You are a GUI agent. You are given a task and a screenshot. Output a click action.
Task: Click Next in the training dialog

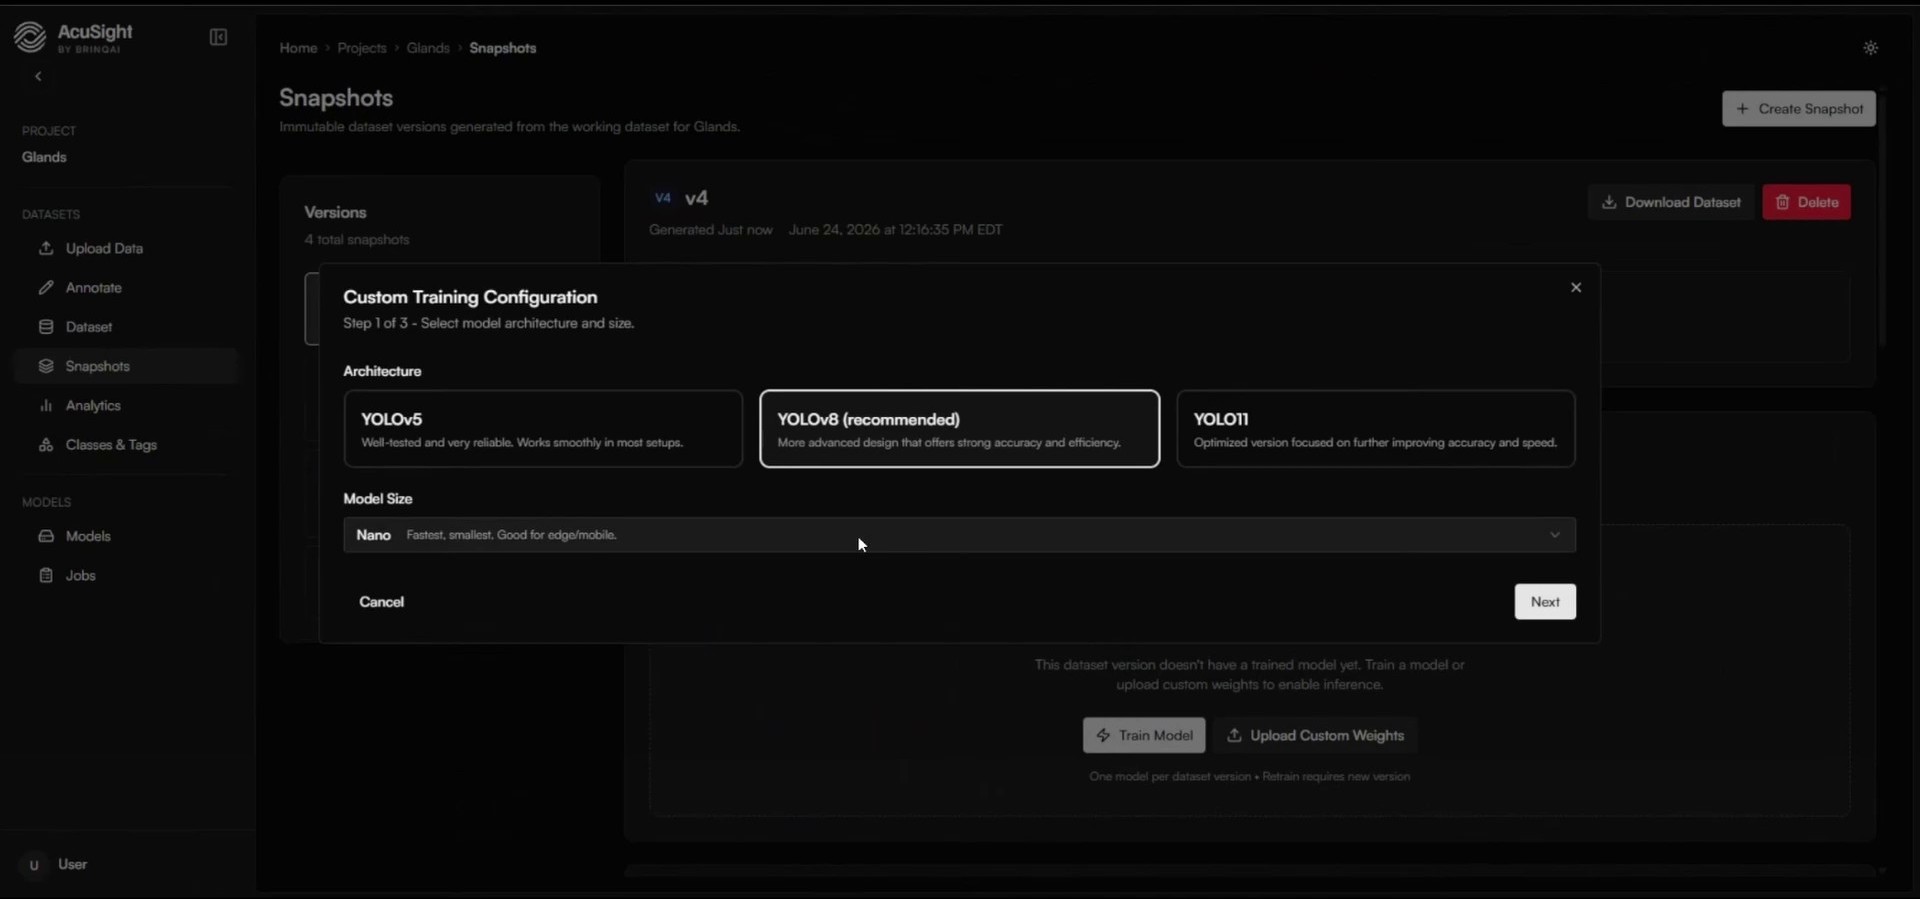tap(1545, 602)
